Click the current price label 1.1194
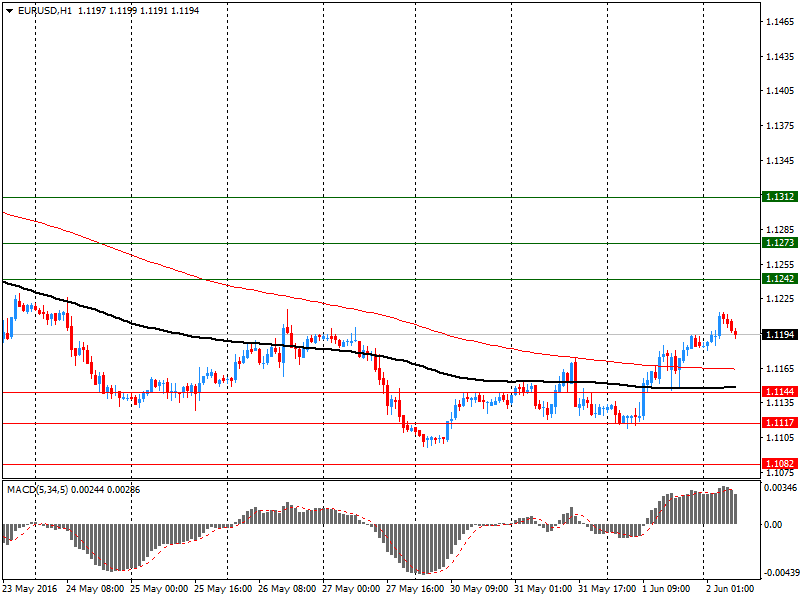800x600 pixels. click(x=780, y=335)
